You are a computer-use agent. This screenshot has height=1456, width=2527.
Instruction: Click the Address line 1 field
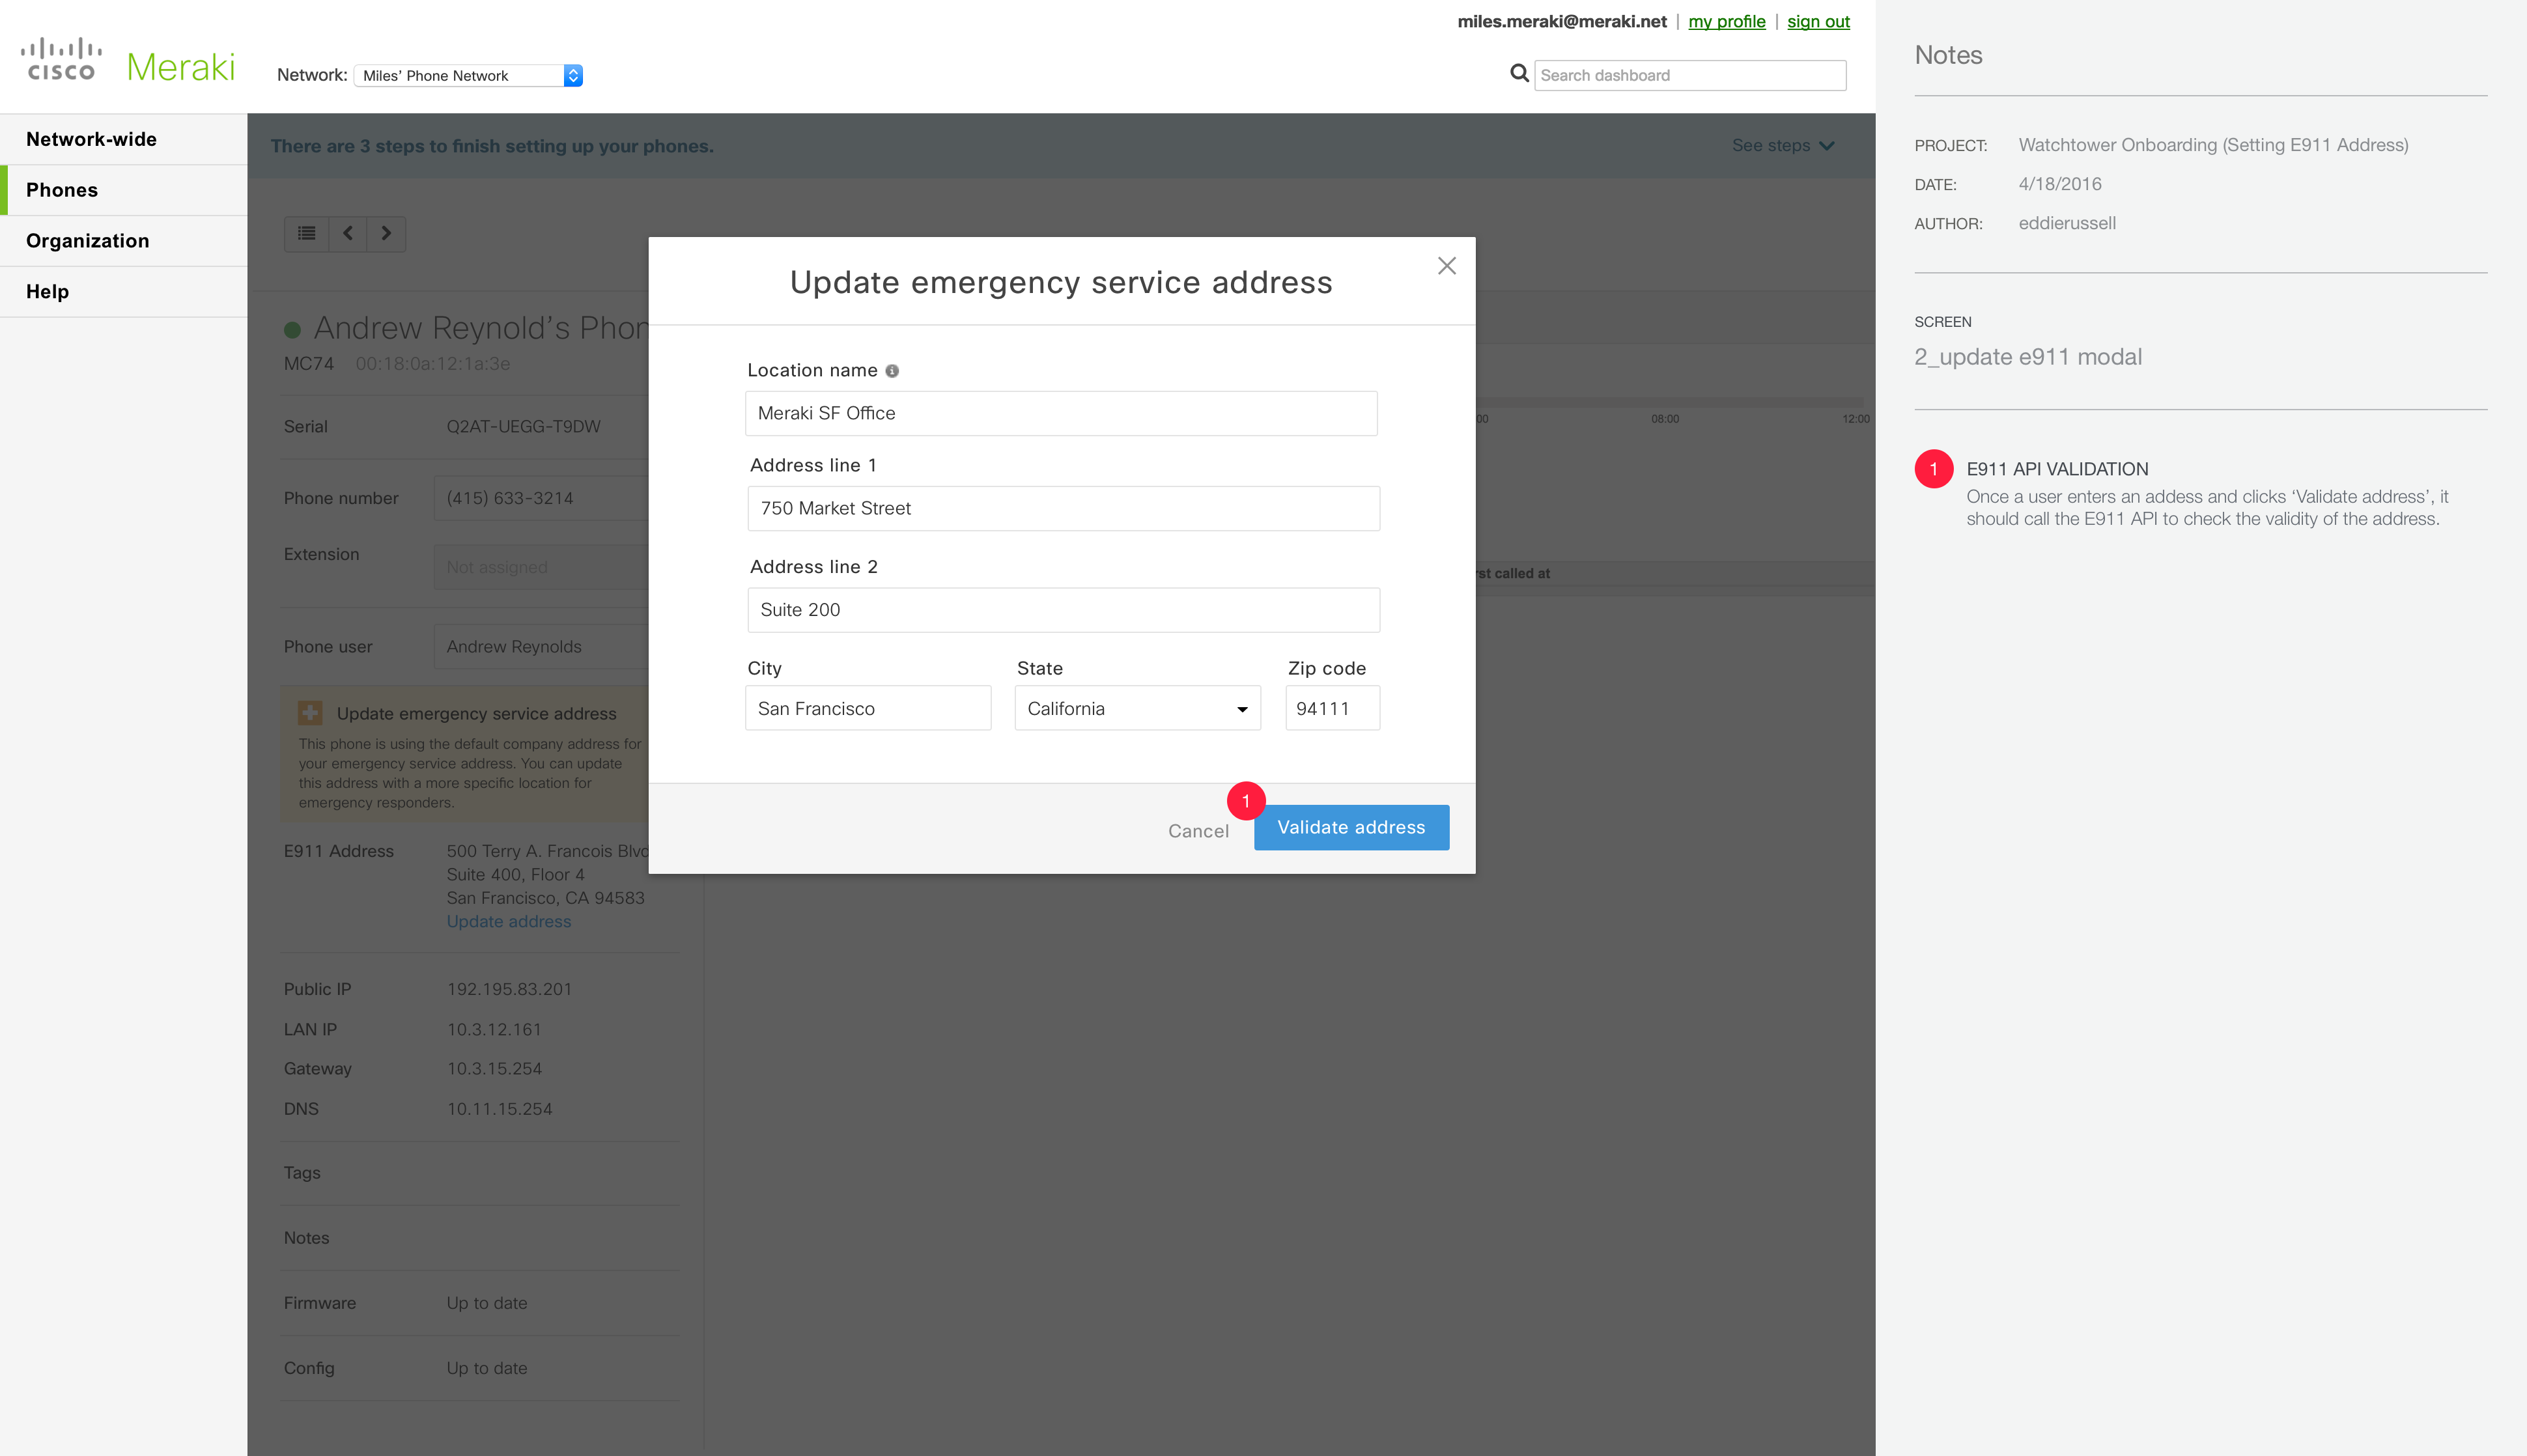click(1063, 509)
